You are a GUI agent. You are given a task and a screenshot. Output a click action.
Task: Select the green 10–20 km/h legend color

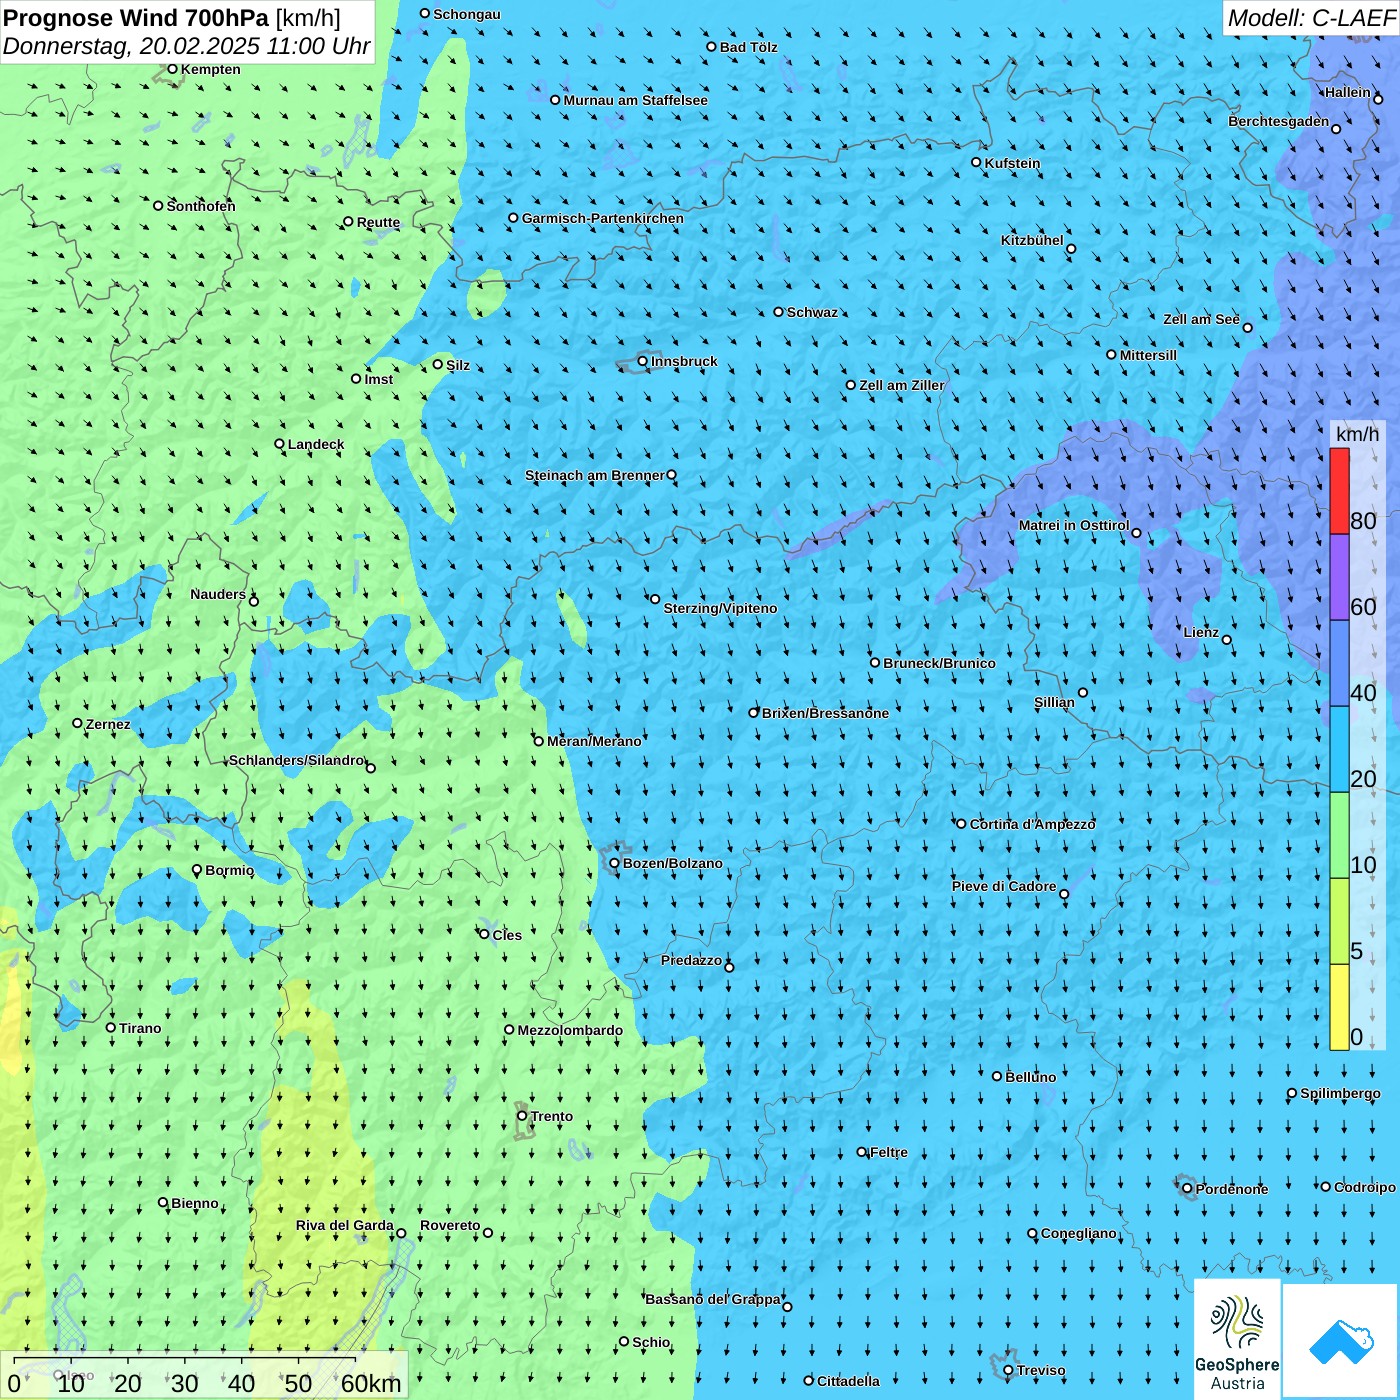click(x=1339, y=836)
